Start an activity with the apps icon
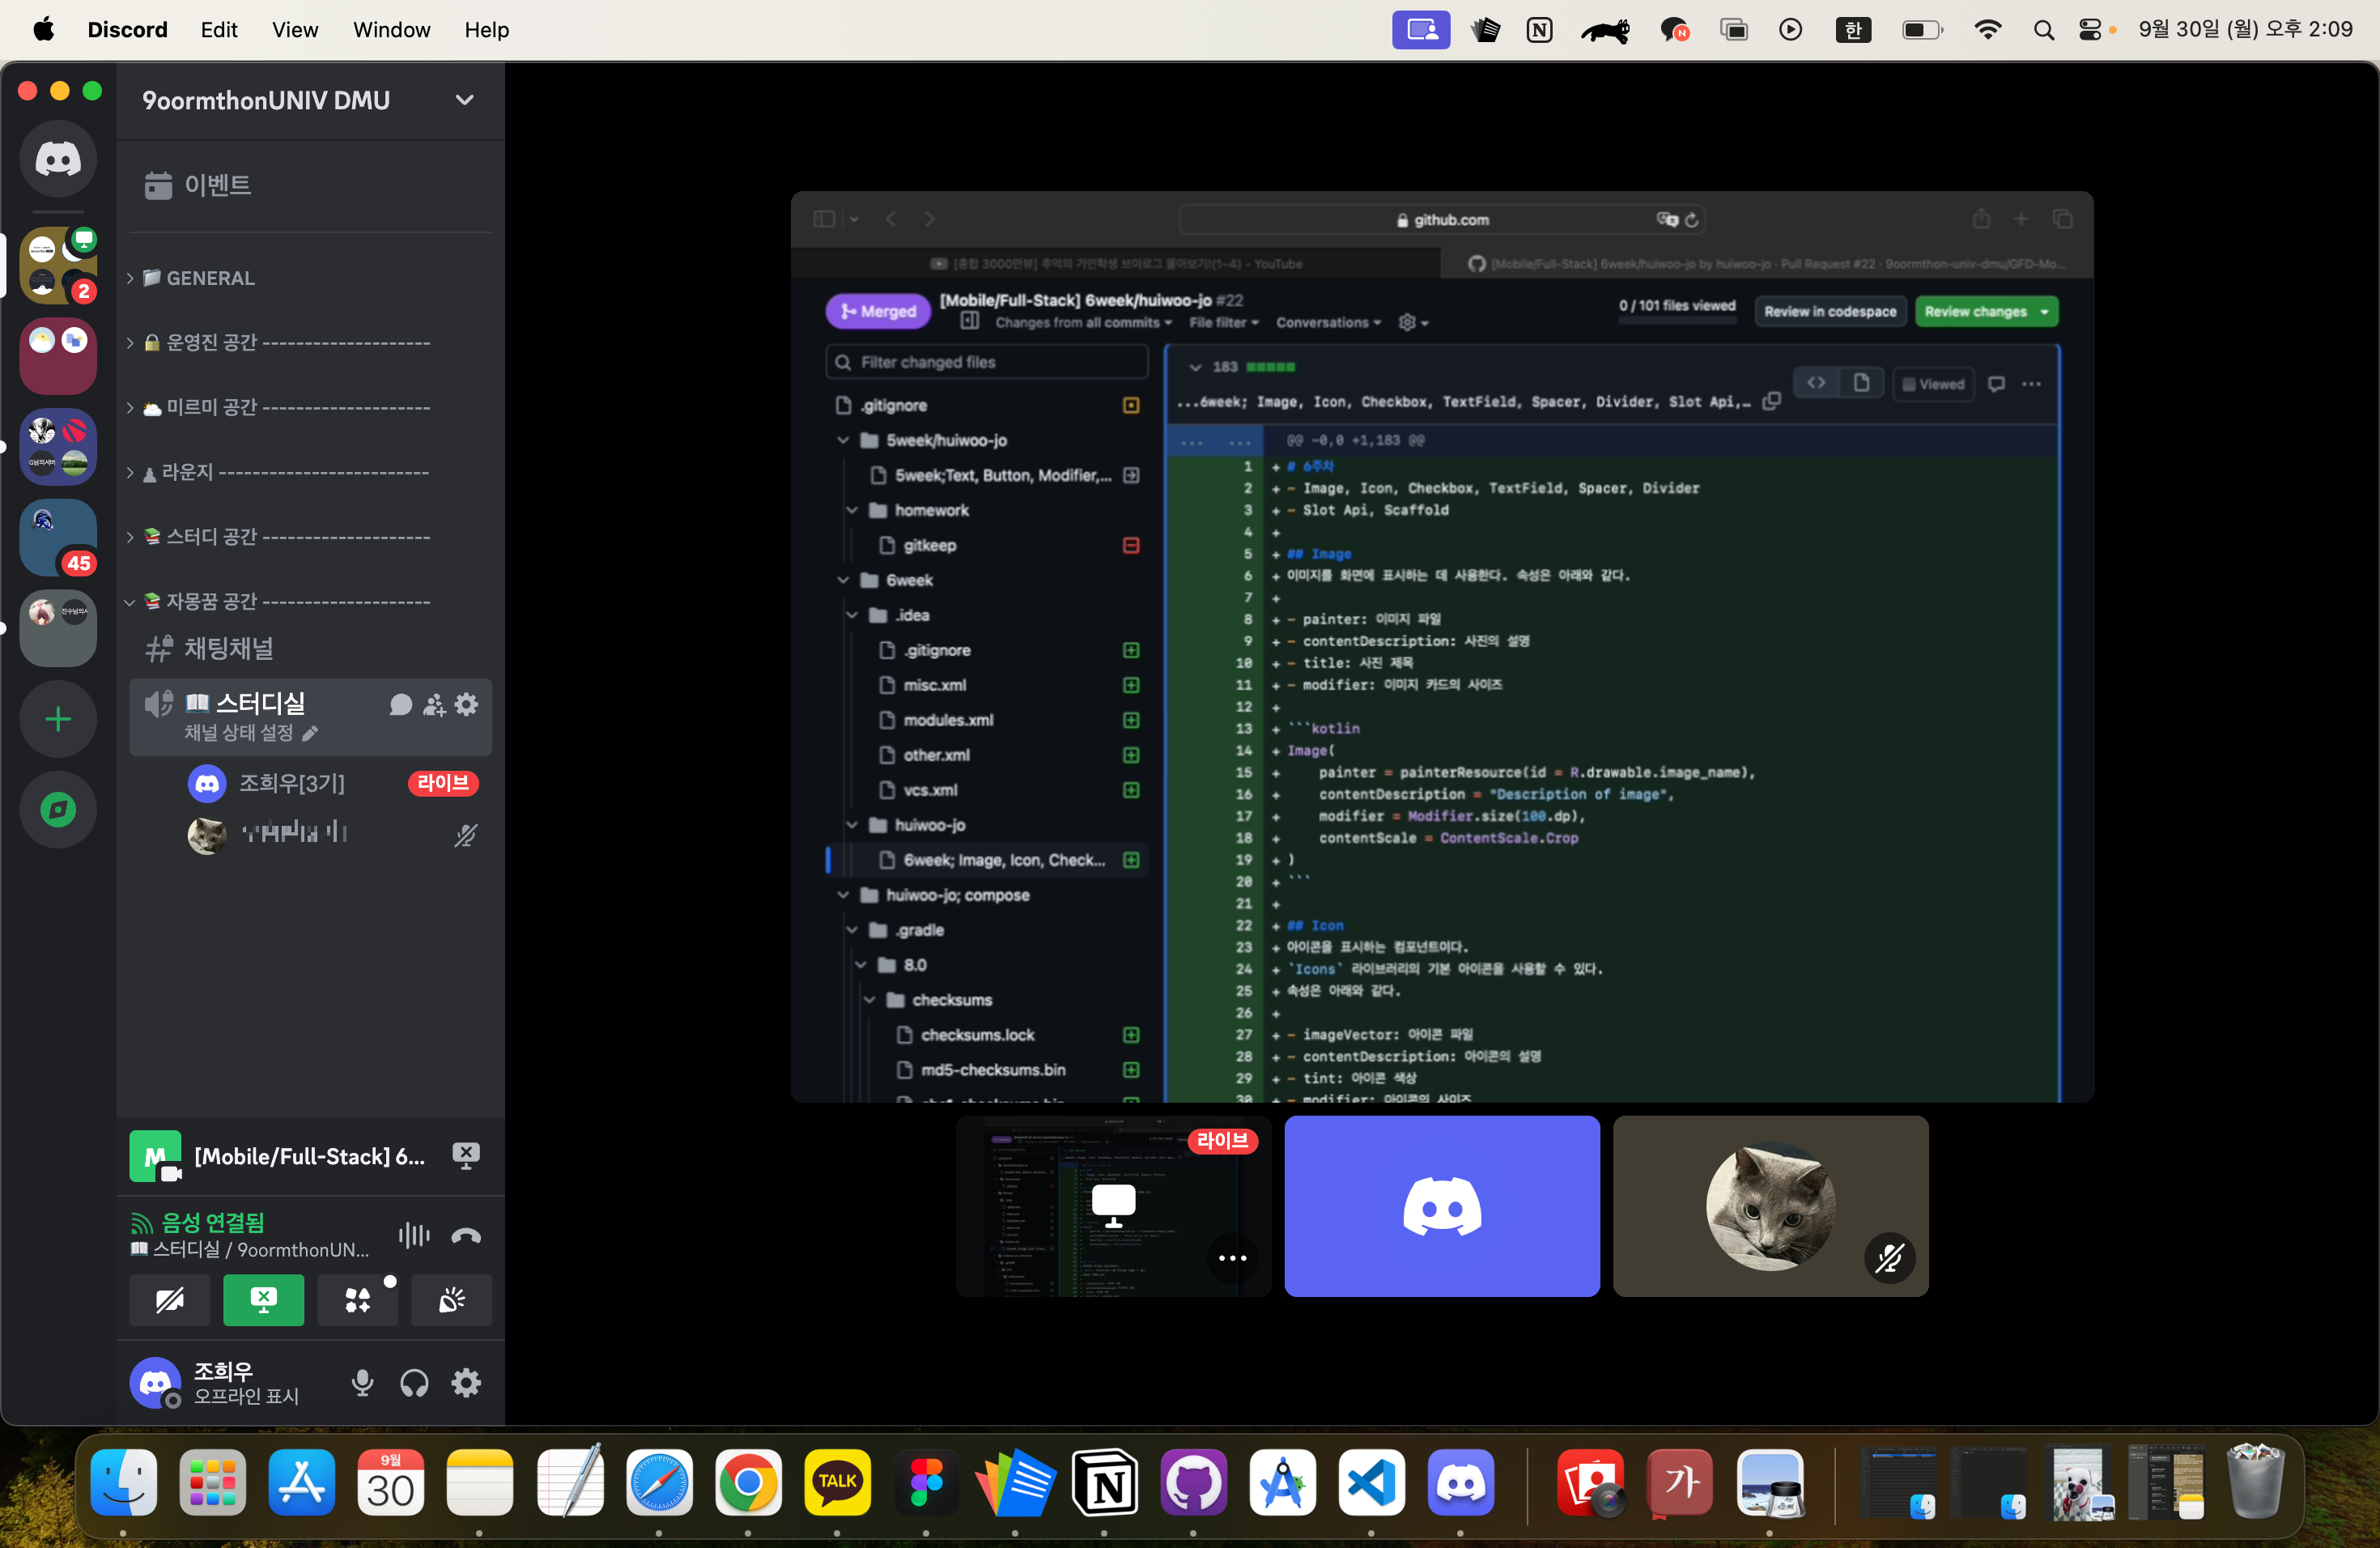Image resolution: width=2380 pixels, height=1548 pixels. tap(357, 1300)
